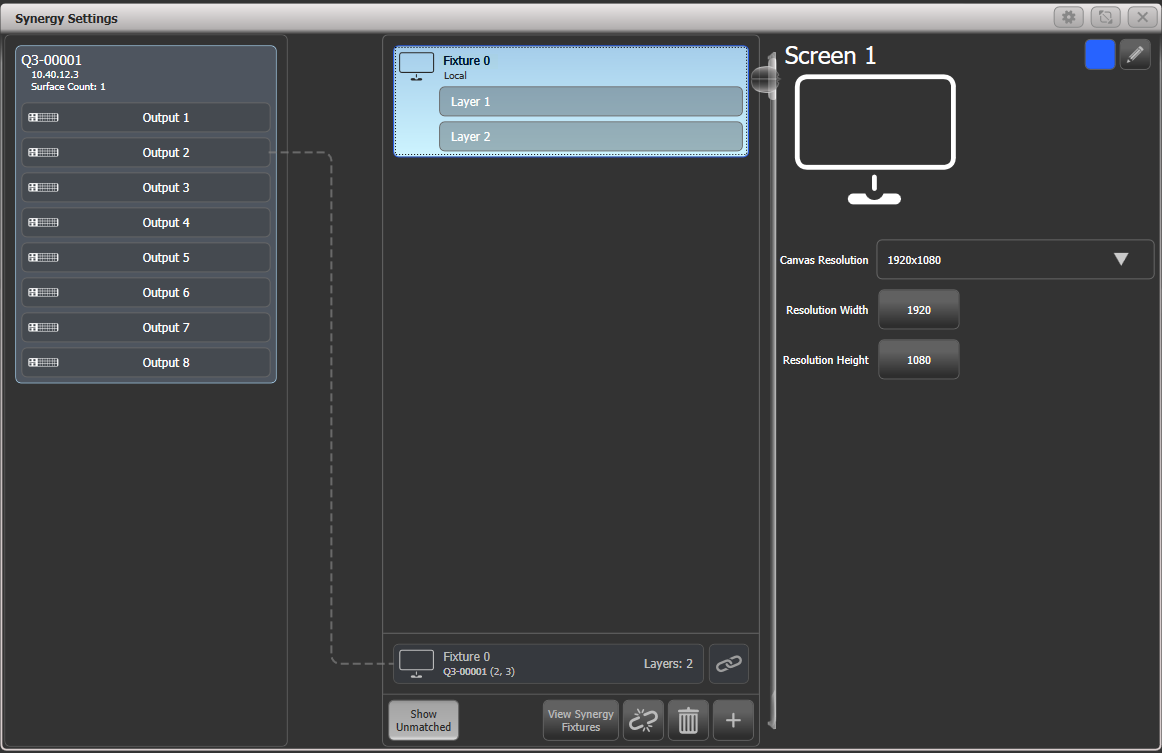Image resolution: width=1162 pixels, height=753 pixels.
Task: Open the Screen 1 edit pencil icon
Action: coord(1135,55)
